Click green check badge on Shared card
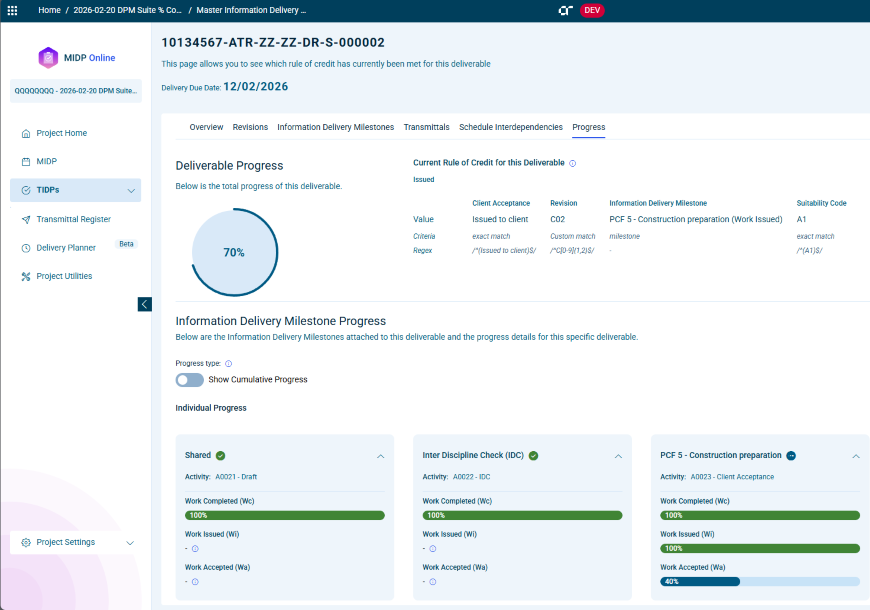The image size is (870, 610). (x=220, y=456)
